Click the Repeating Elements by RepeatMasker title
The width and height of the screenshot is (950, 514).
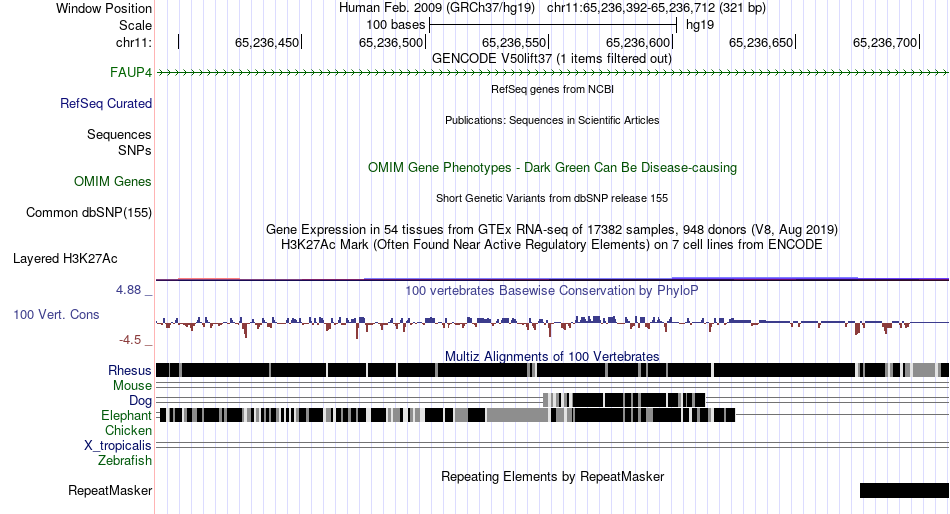click(552, 476)
